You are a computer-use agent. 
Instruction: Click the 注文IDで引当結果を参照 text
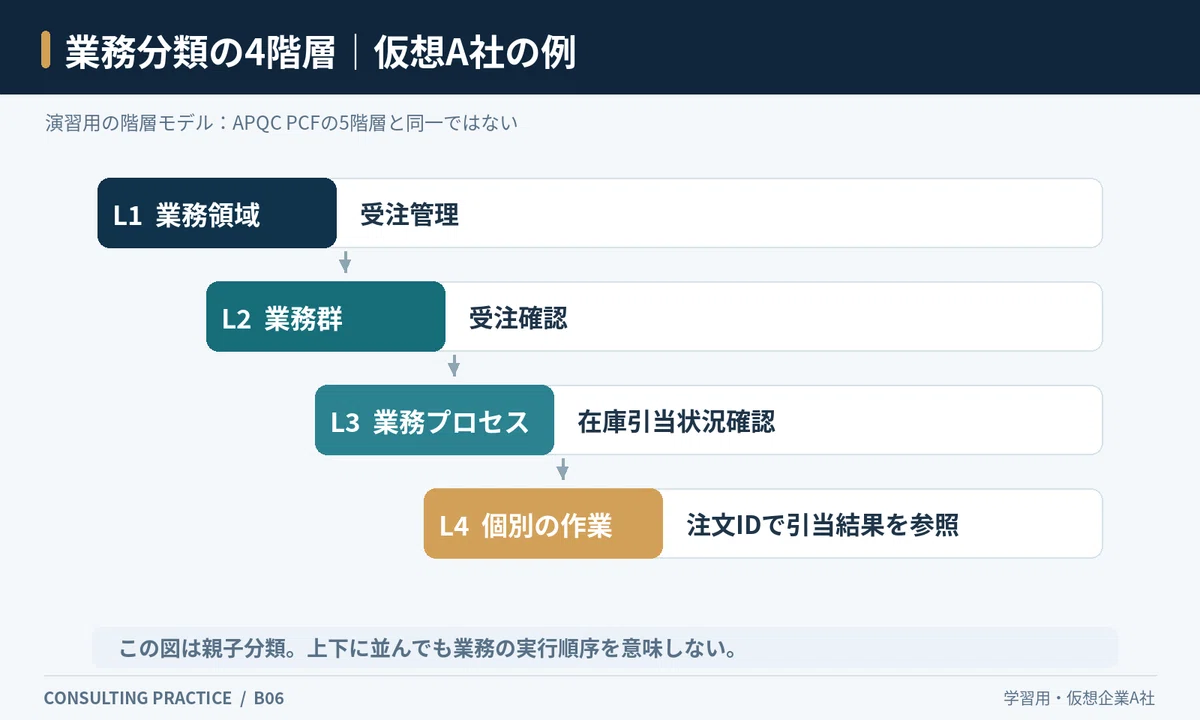[x=823, y=525]
